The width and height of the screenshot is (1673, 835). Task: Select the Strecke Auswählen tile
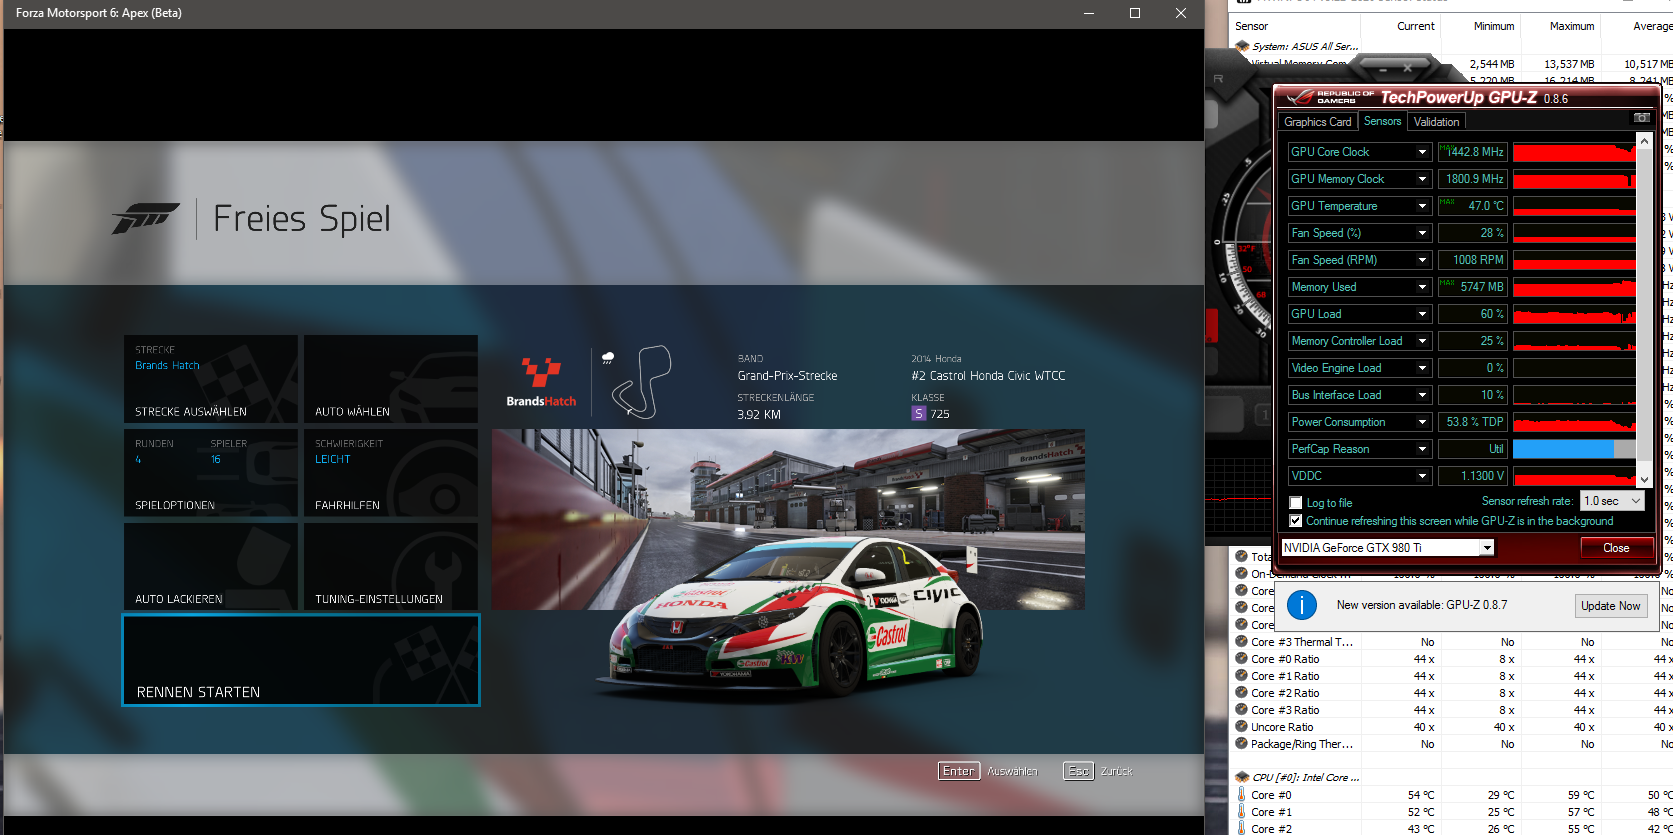tap(211, 379)
